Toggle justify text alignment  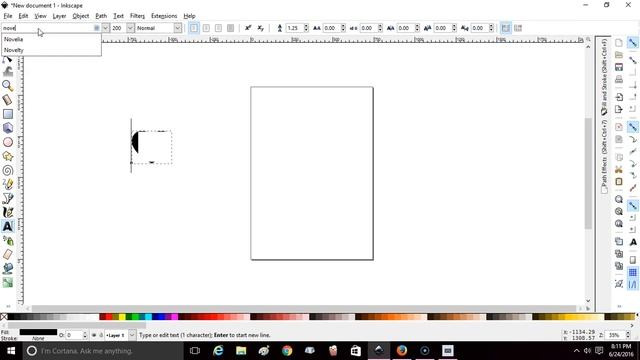[x=231, y=28]
